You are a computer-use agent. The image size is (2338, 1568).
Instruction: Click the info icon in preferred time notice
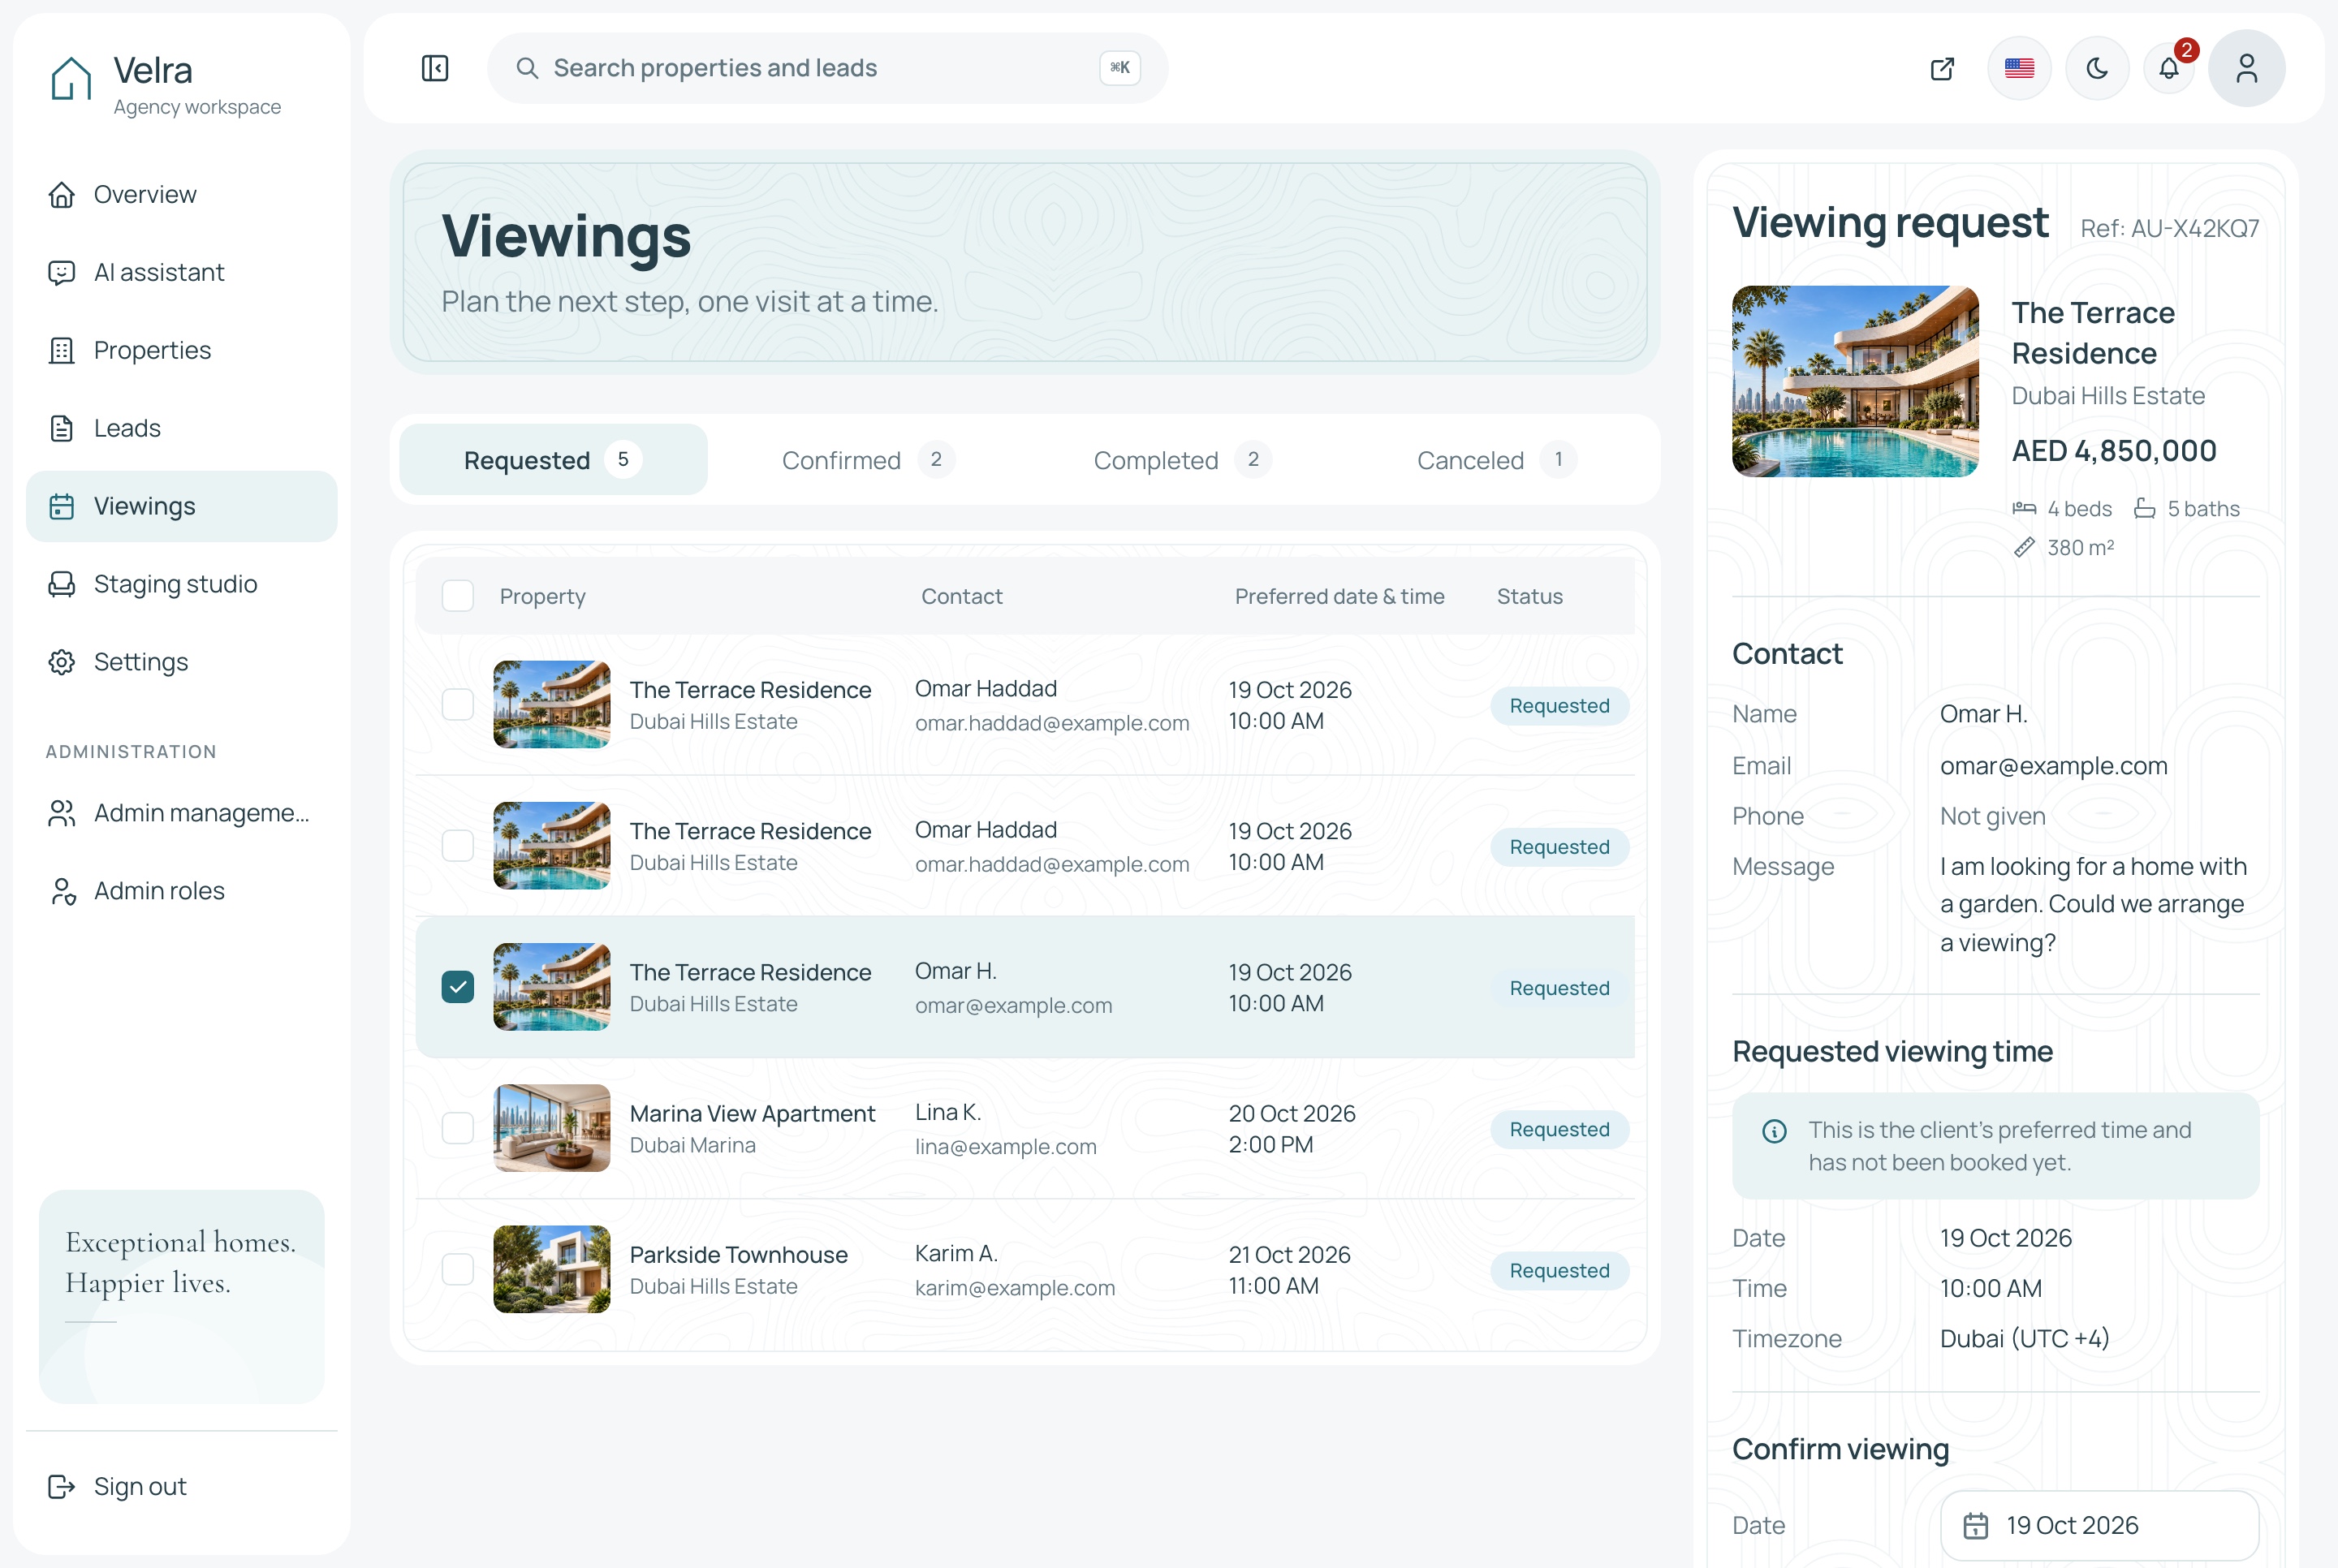(1774, 1131)
